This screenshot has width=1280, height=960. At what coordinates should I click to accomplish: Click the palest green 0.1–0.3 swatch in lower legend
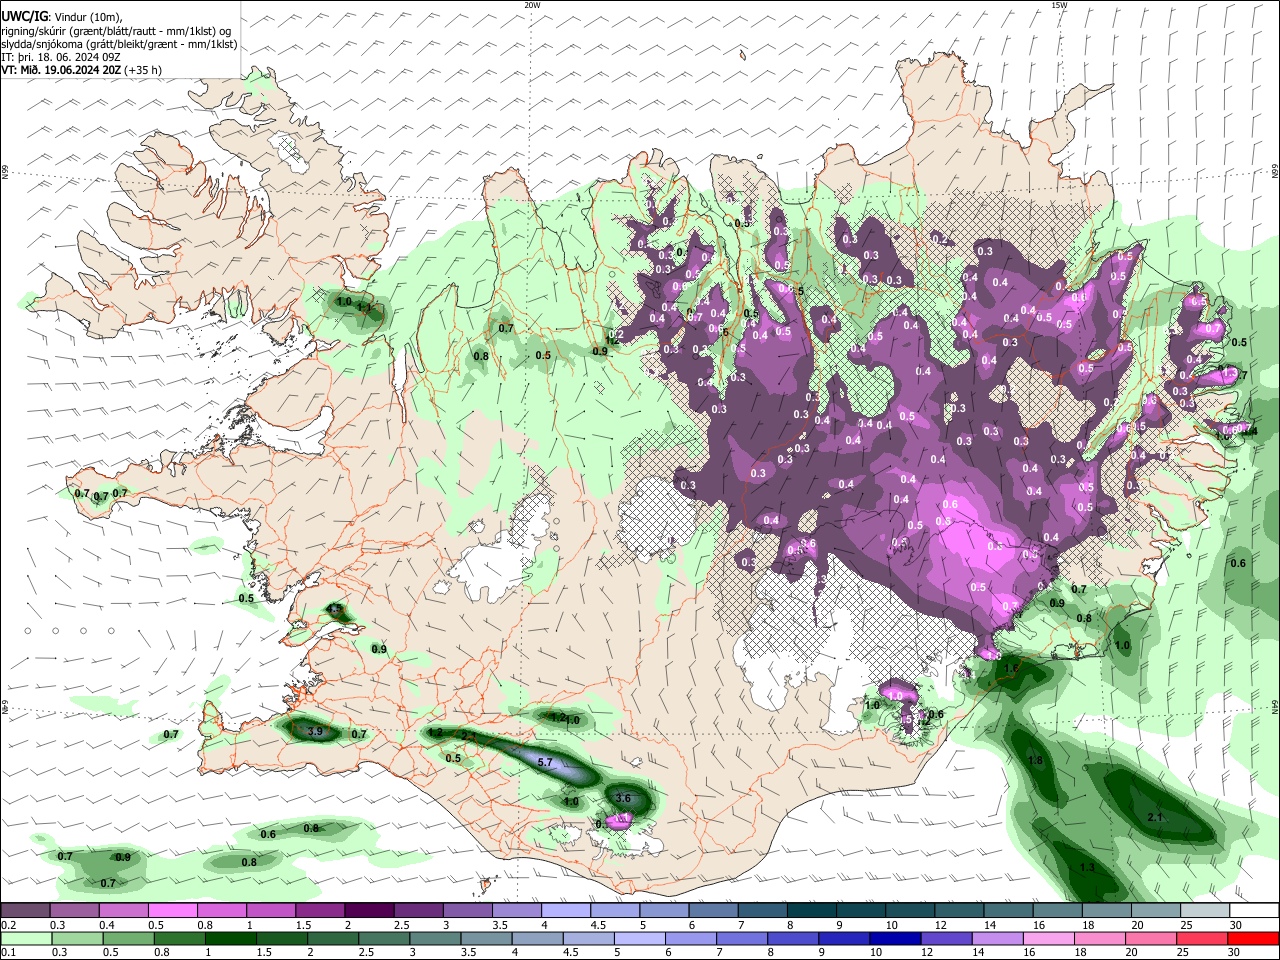(26, 938)
